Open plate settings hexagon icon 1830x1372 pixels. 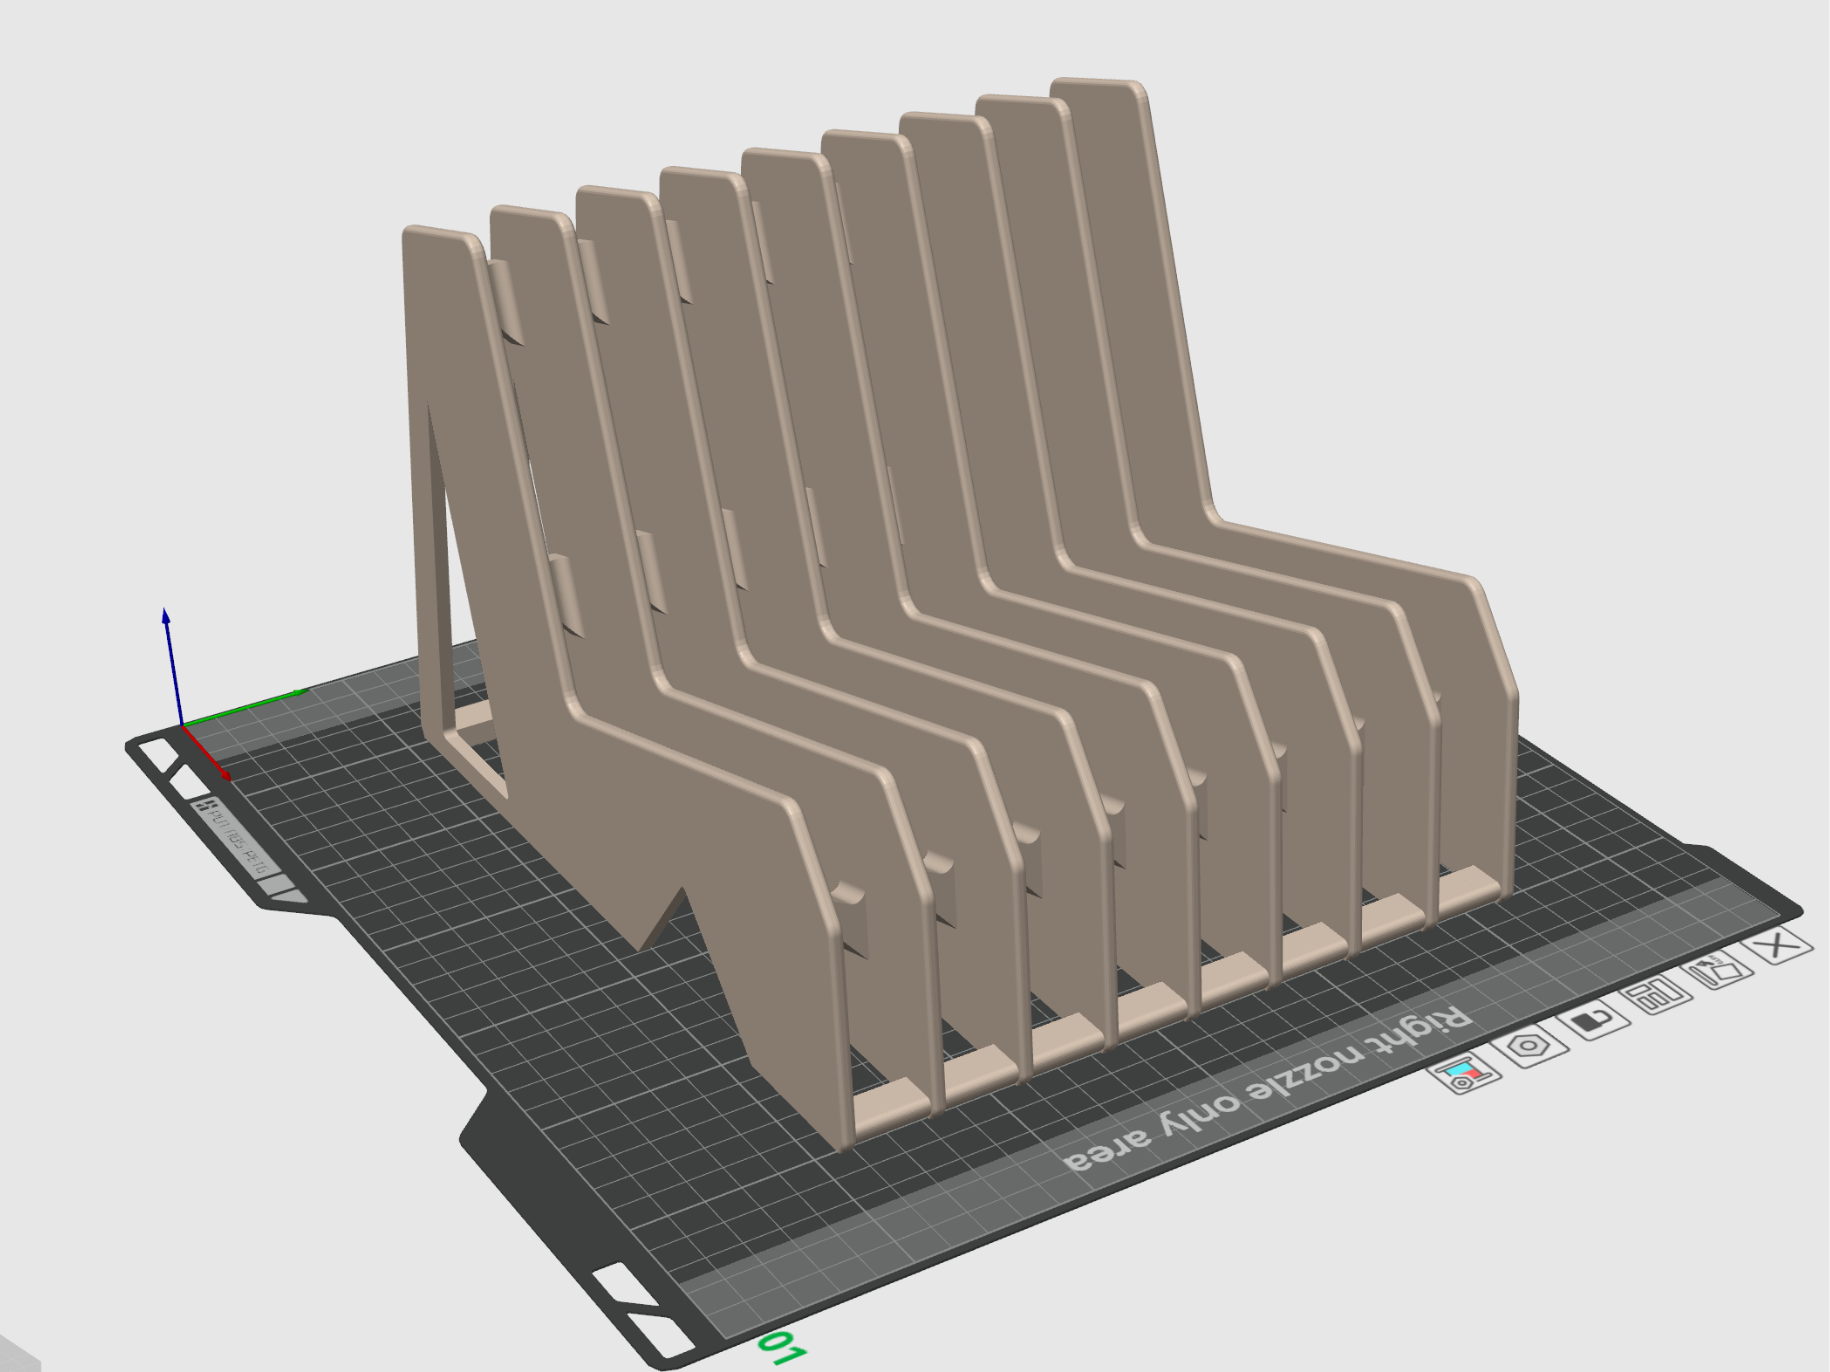click(x=1529, y=1047)
